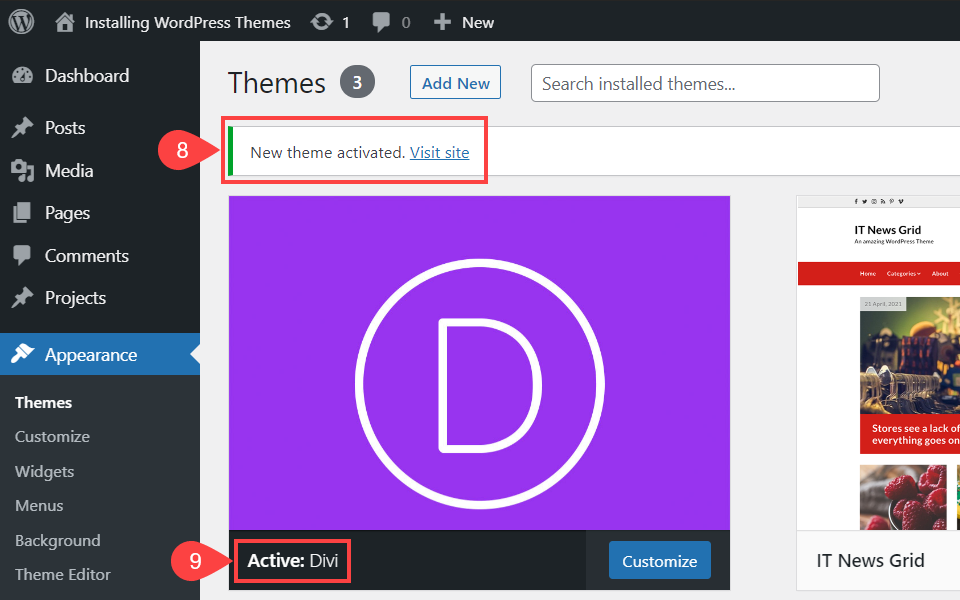Select the Appearance paintbrush icon

click(x=24, y=354)
